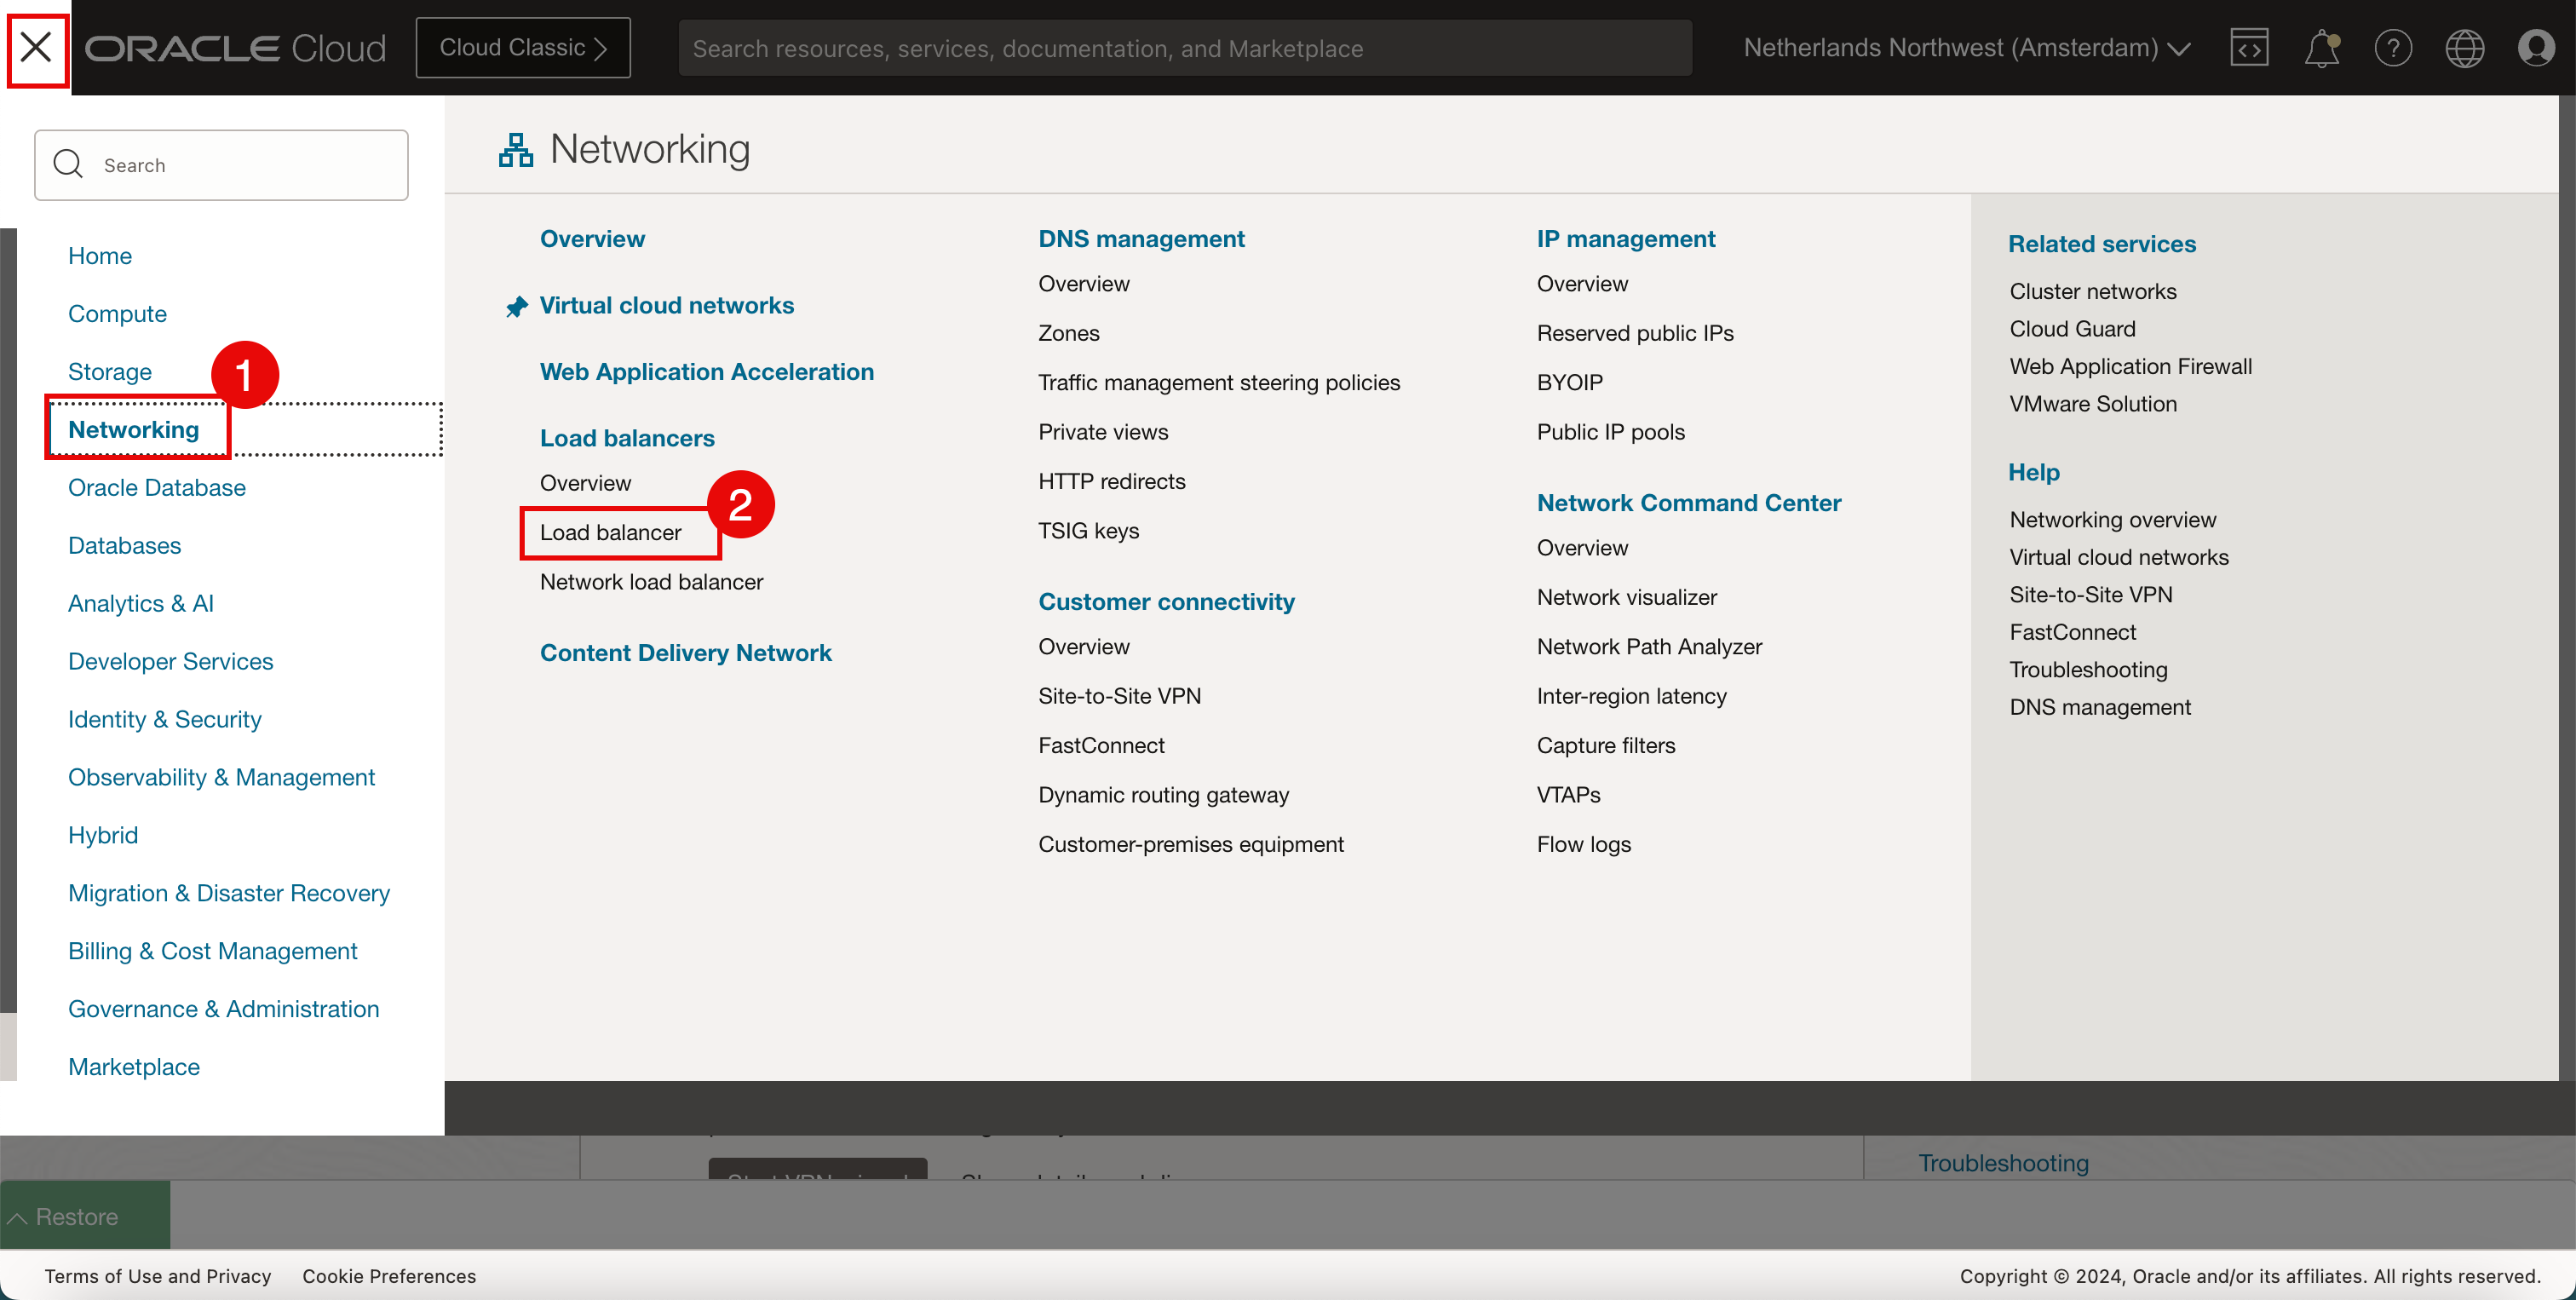2576x1300 pixels.
Task: Open Network visualizer link
Action: coord(1626,597)
